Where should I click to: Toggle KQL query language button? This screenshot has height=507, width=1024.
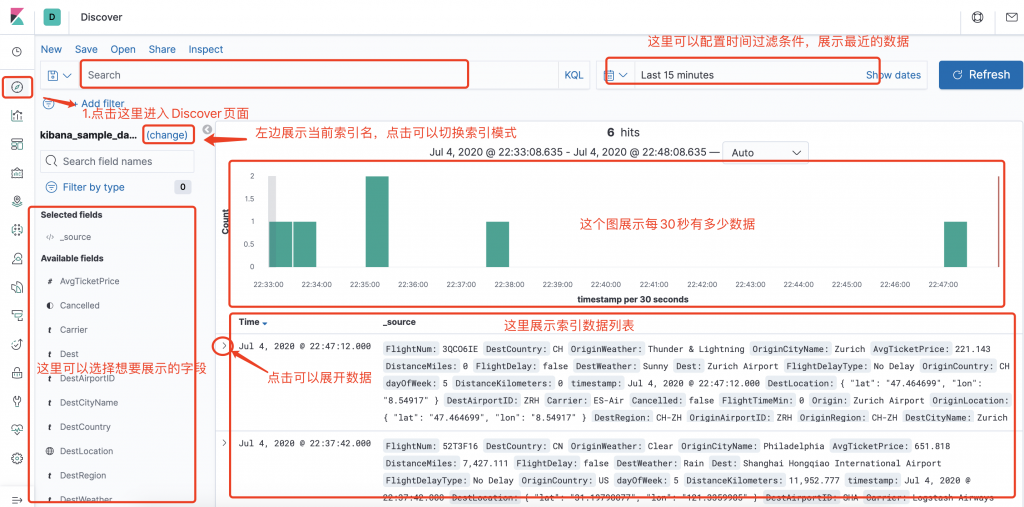(574, 75)
